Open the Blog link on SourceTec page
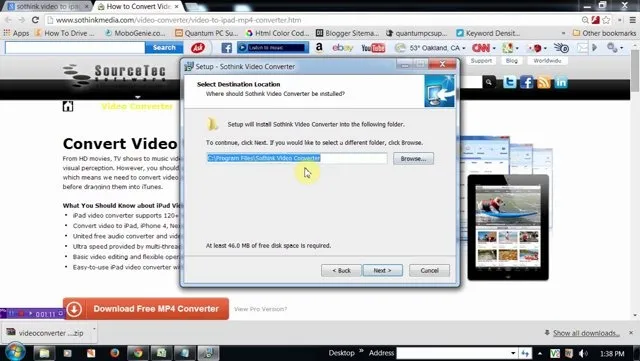The height and width of the screenshot is (361, 640). coord(511,60)
